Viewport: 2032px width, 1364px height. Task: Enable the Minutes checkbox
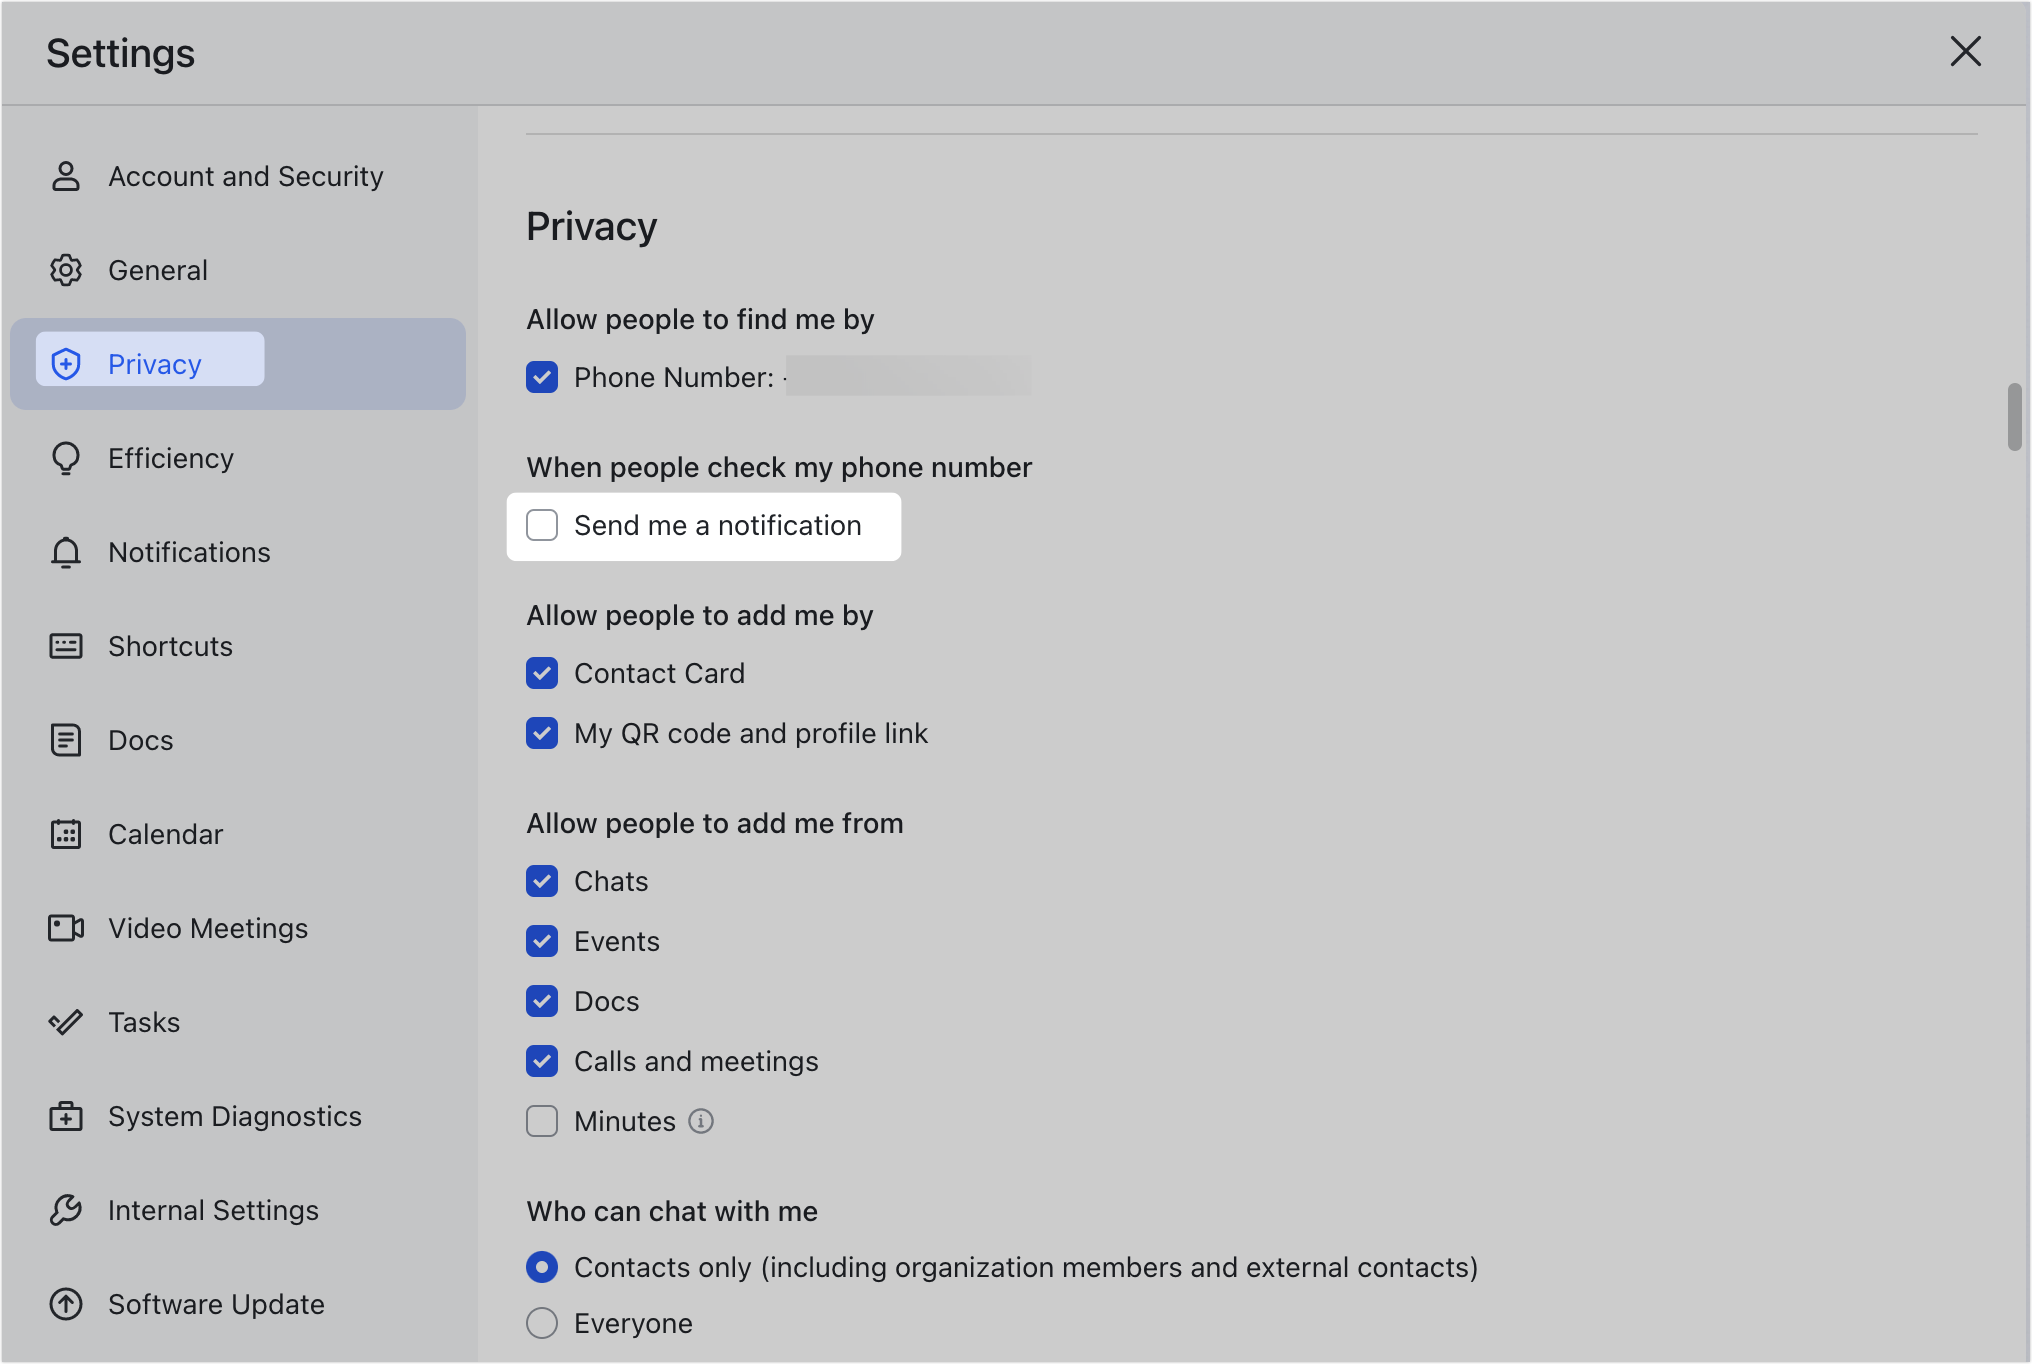pyautogui.click(x=542, y=1121)
